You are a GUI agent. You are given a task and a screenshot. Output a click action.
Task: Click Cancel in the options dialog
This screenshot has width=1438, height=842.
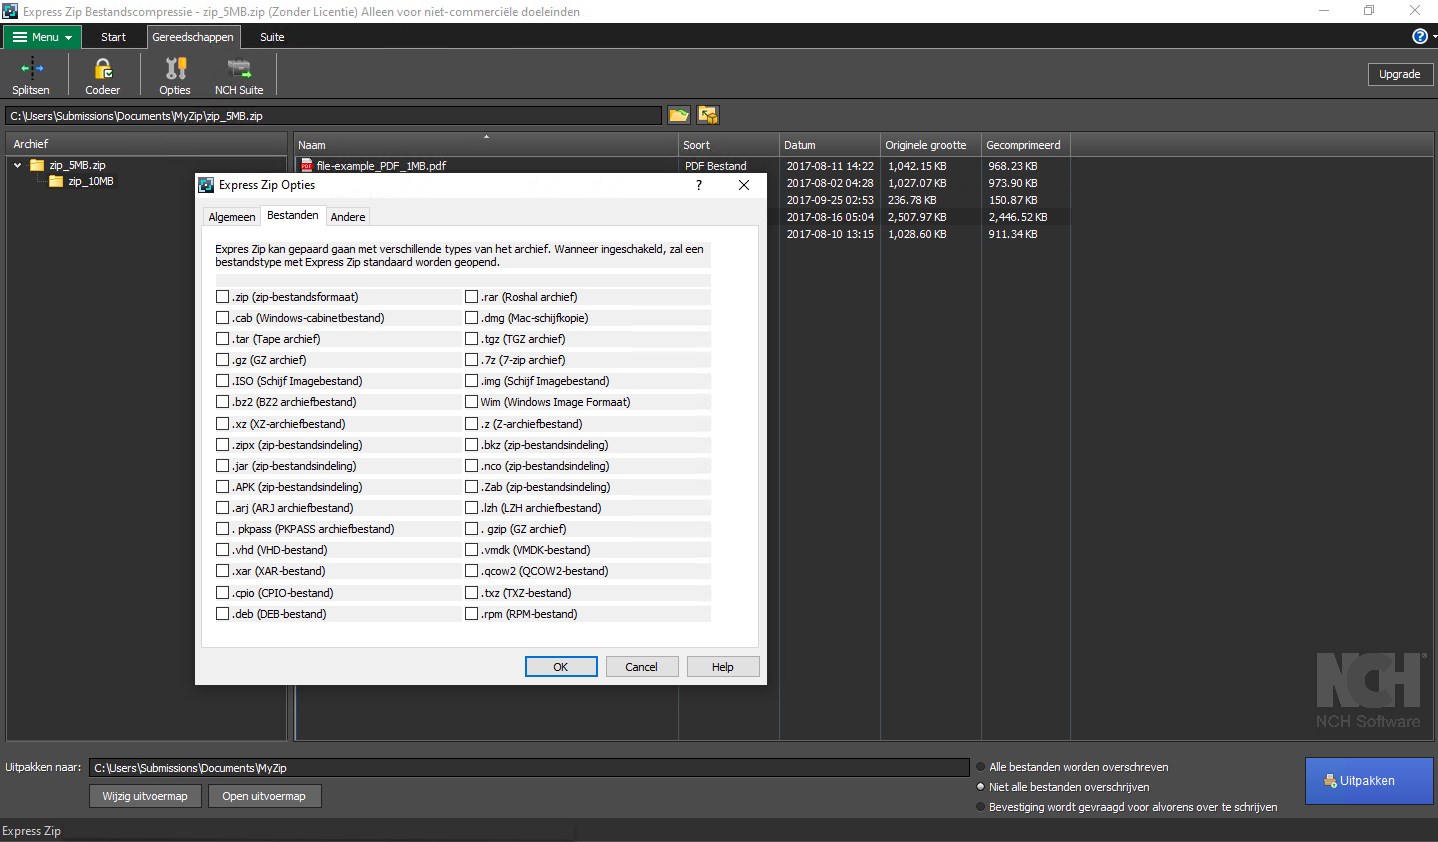[x=642, y=667]
